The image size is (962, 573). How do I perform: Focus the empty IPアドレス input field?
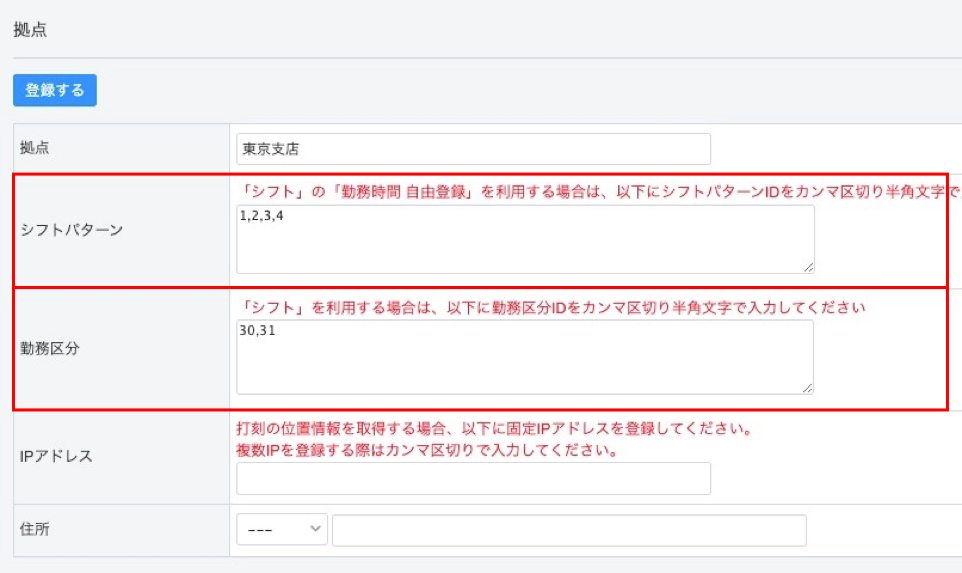tap(473, 478)
